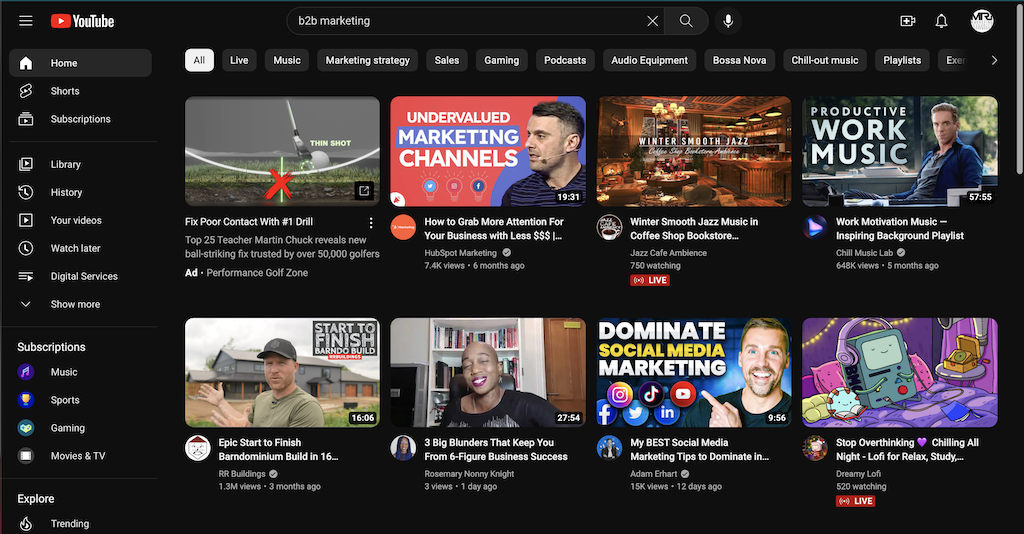Screen dimensions: 1024x534
Task: Open History in the sidebar
Action: pos(80,192)
